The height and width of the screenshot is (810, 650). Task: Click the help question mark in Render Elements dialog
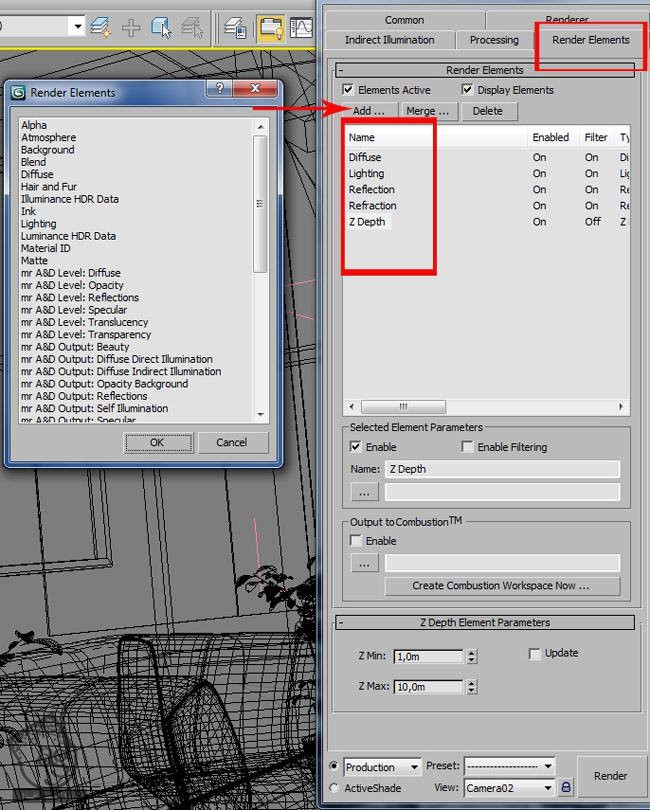pyautogui.click(x=219, y=90)
